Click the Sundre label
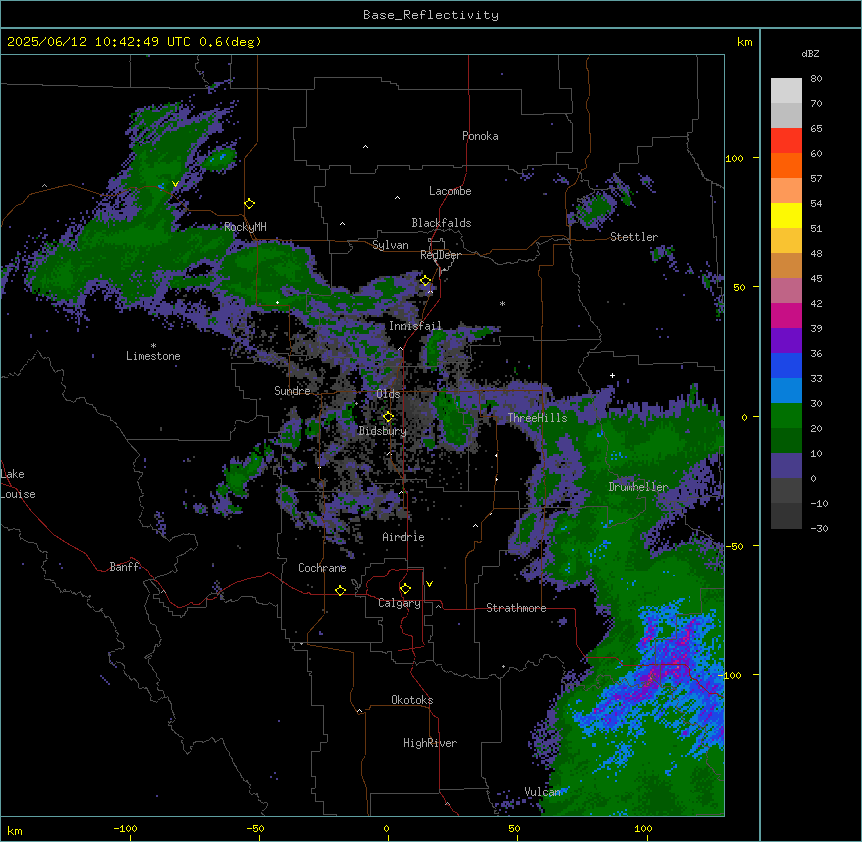The image size is (862, 842). (292, 391)
